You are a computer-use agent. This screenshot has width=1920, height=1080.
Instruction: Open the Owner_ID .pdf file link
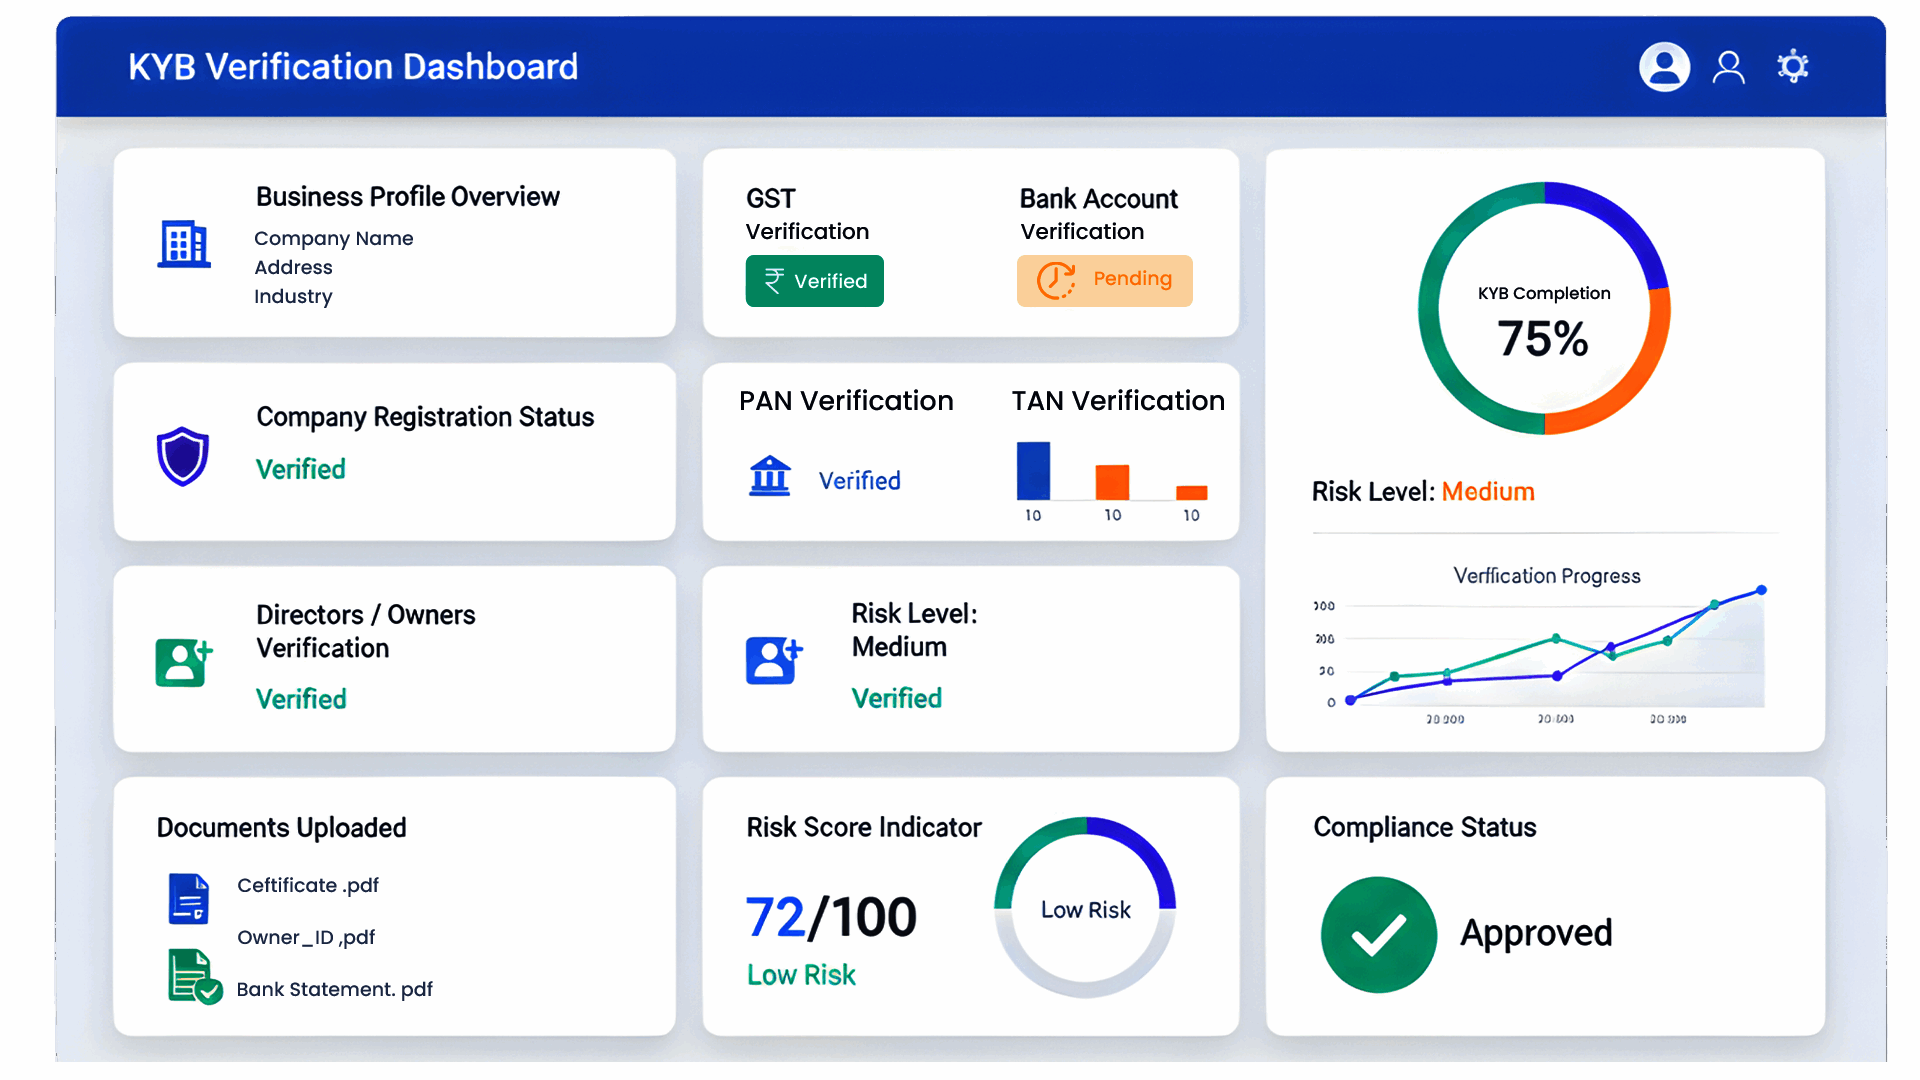[306, 937]
